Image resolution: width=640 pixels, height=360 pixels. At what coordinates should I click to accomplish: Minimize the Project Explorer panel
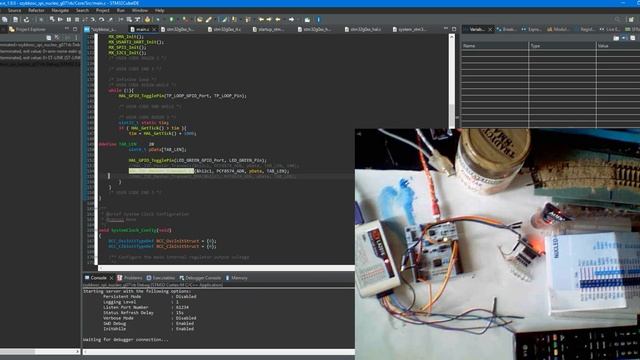[67, 29]
